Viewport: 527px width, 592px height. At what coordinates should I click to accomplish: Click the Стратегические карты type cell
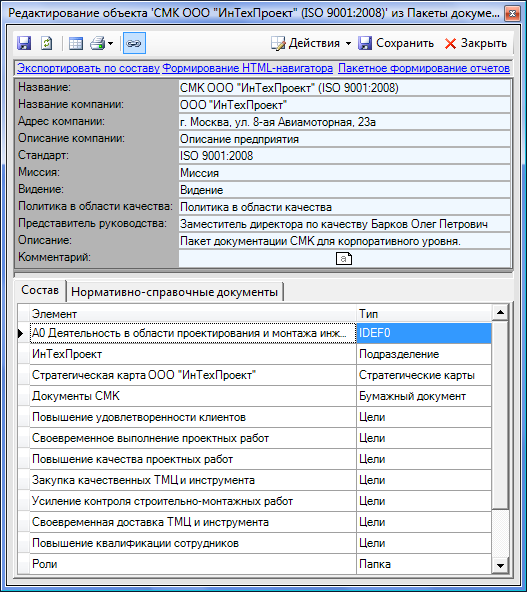pos(424,375)
